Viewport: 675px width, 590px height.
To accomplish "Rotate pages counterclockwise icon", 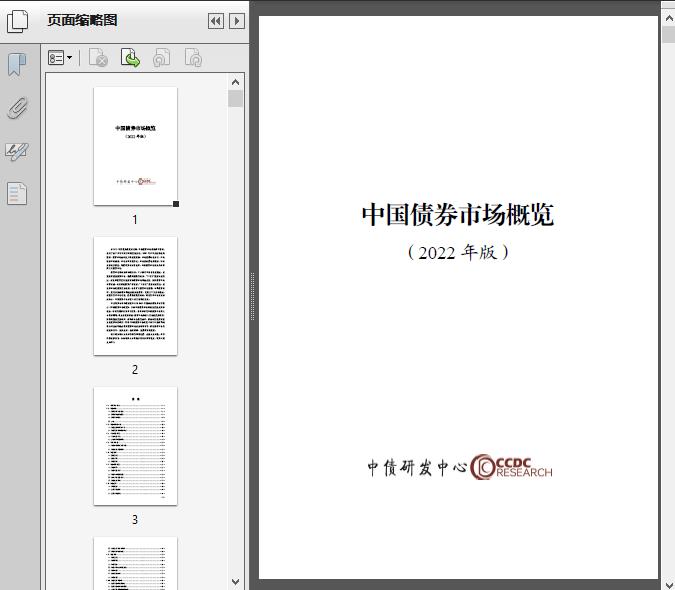I will 161,58.
